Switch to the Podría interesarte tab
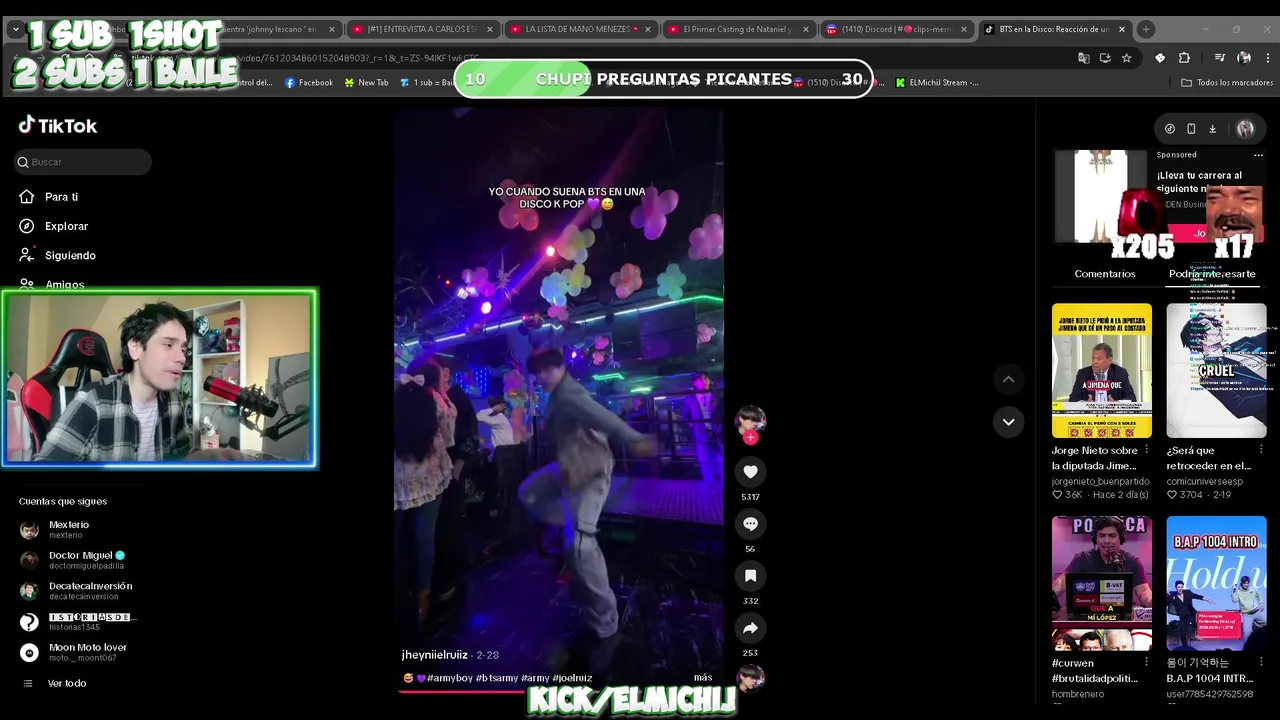Viewport: 1280px width, 720px height. pyautogui.click(x=1212, y=274)
